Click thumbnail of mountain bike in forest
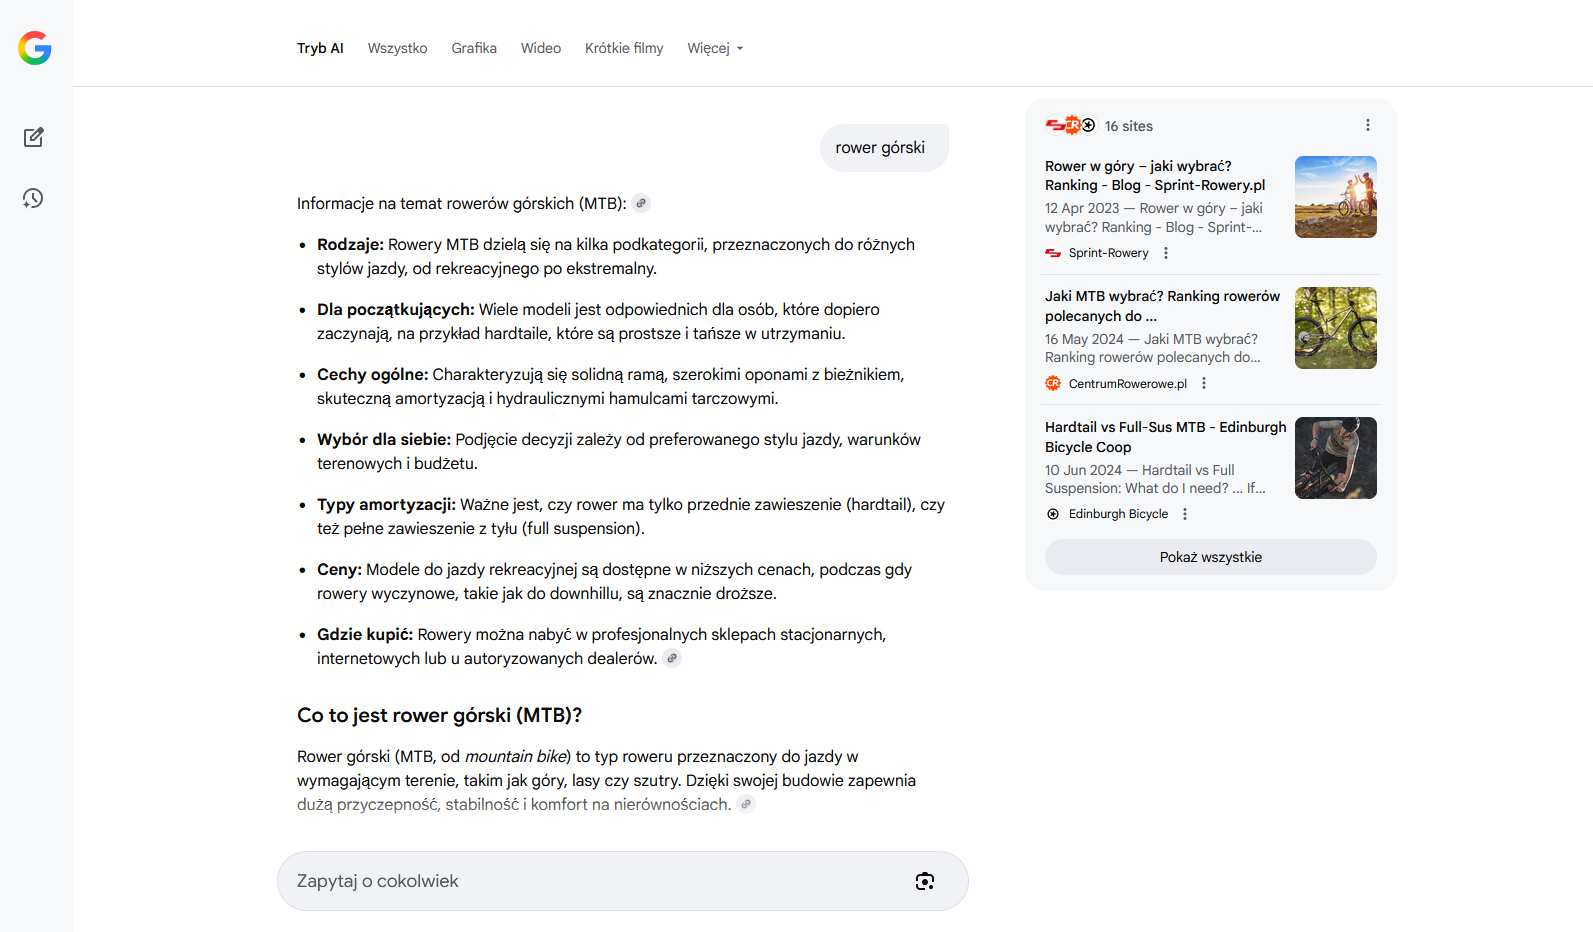This screenshot has height=932, width=1593. 1336,328
